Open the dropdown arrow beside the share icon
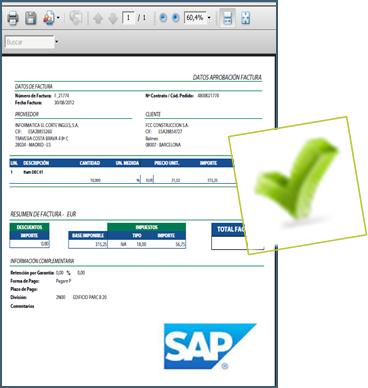Screen dimensions: 368x388 click(58, 18)
